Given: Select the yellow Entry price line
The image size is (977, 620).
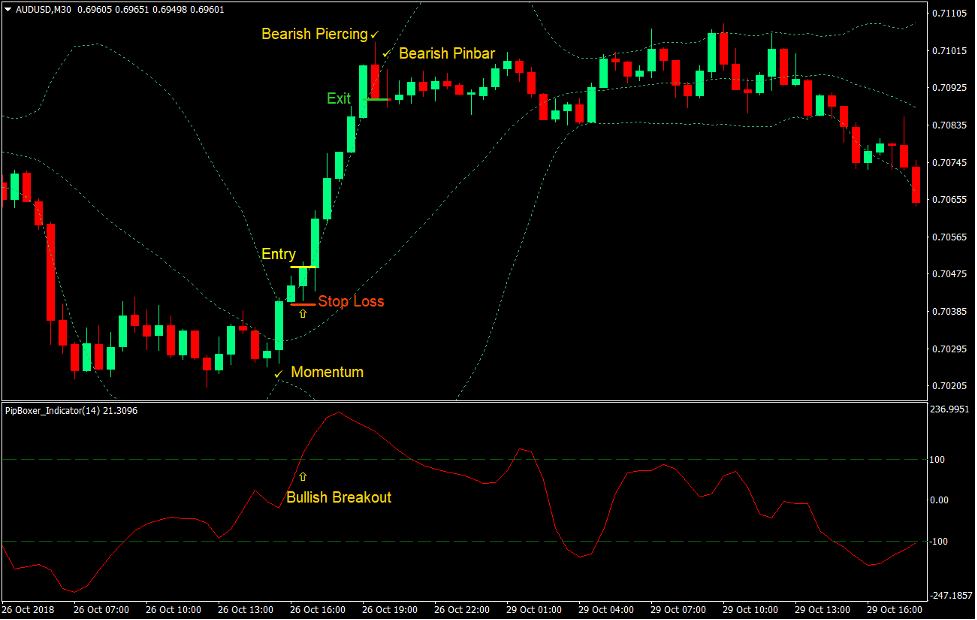Looking at the screenshot, I should 302,269.
